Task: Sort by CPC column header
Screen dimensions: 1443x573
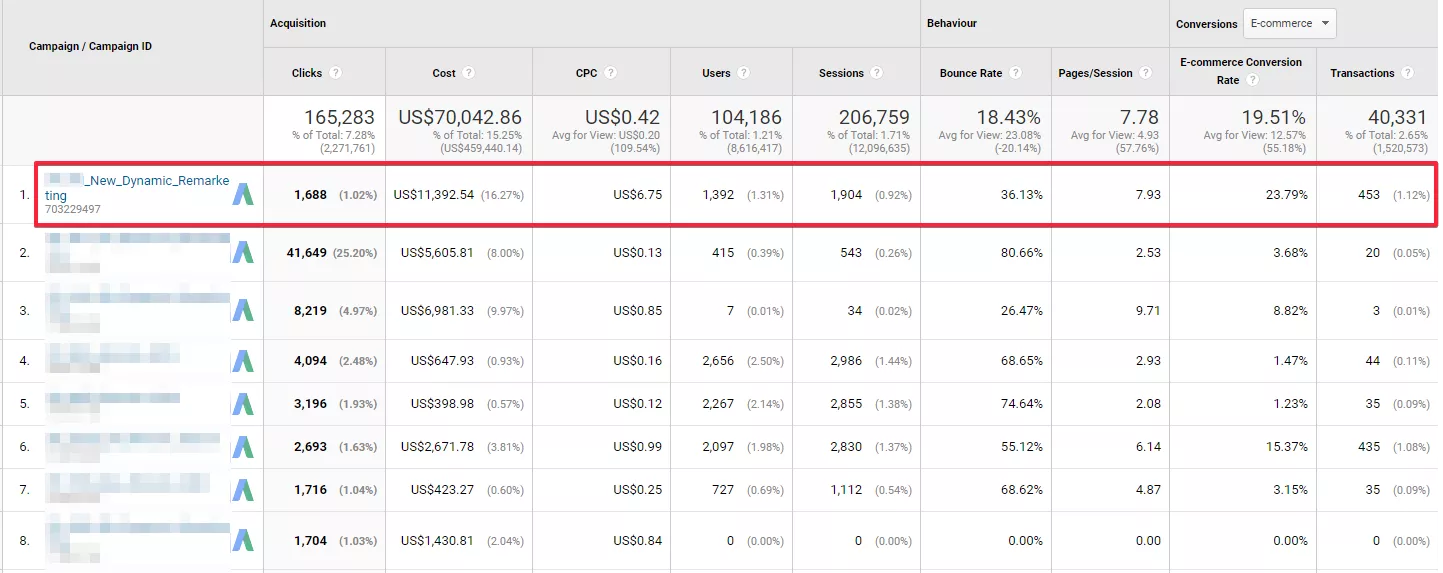Action: pyautogui.click(x=587, y=73)
